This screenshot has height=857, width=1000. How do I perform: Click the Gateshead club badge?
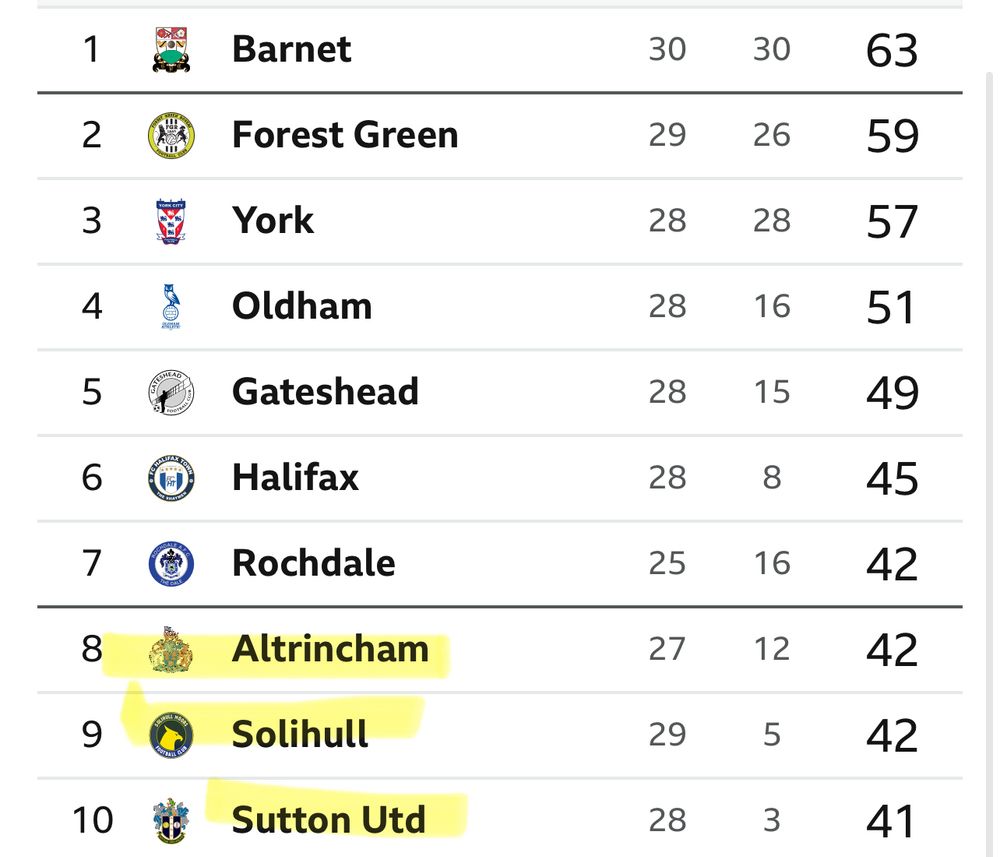click(x=171, y=392)
